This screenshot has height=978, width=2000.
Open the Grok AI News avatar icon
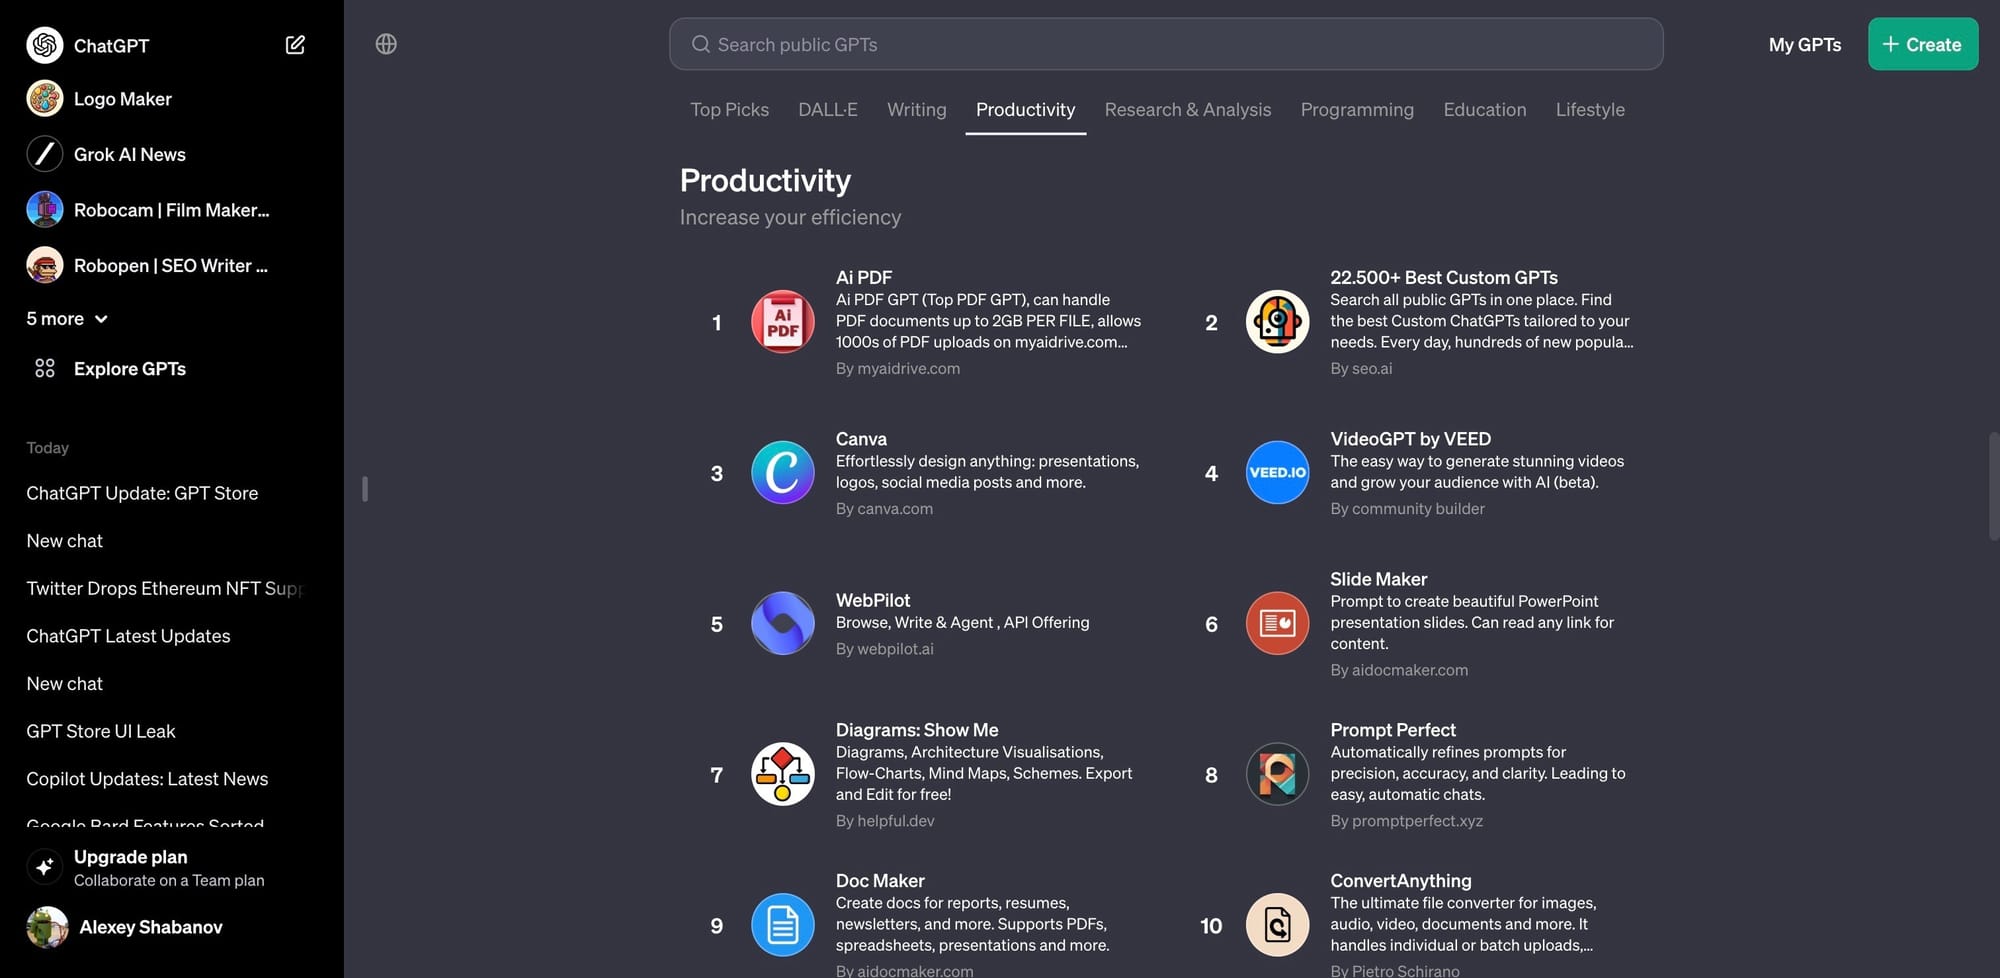pyautogui.click(x=45, y=154)
